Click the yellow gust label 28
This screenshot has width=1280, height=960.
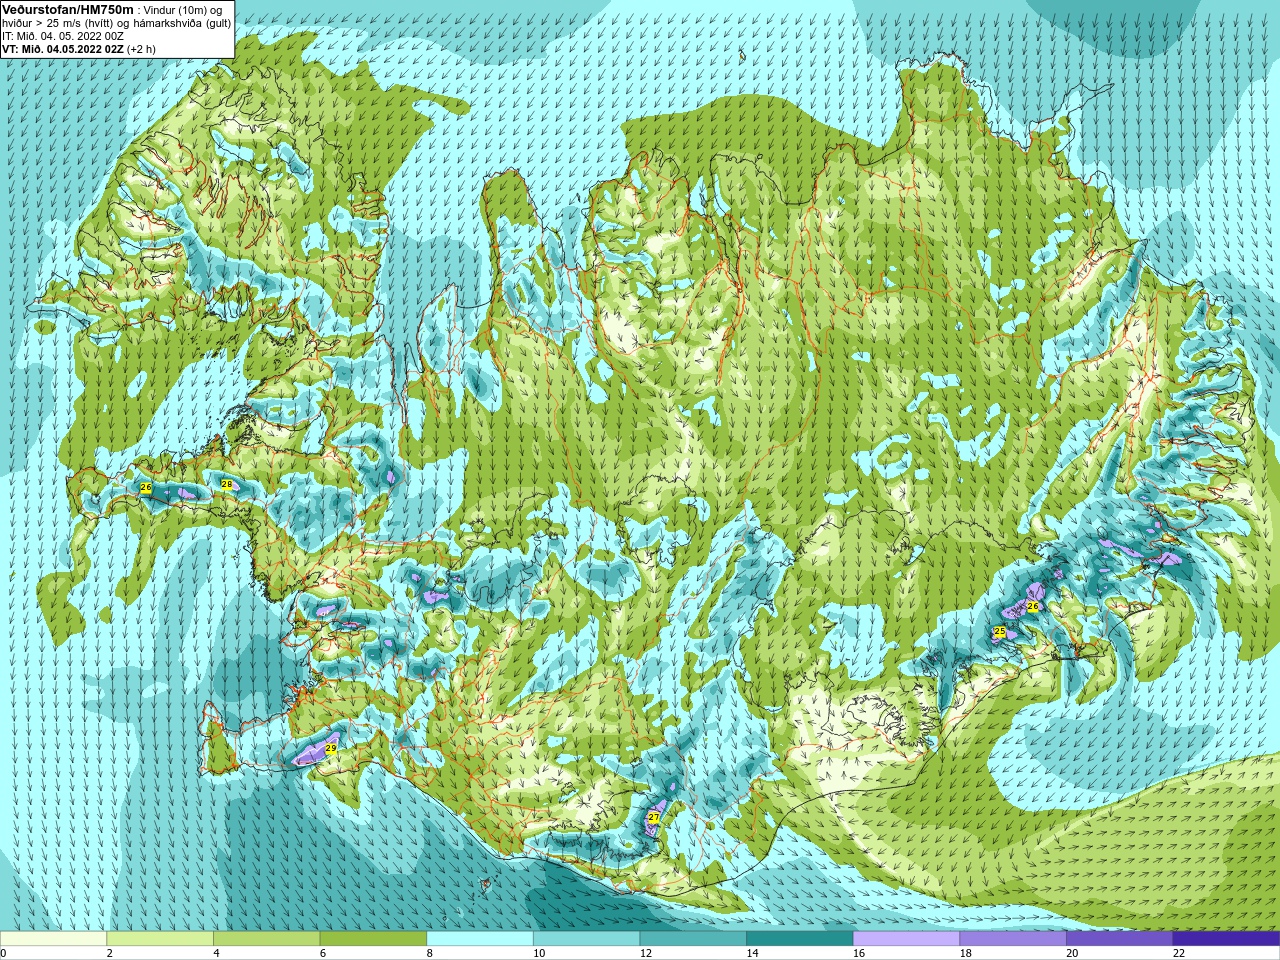tap(227, 484)
